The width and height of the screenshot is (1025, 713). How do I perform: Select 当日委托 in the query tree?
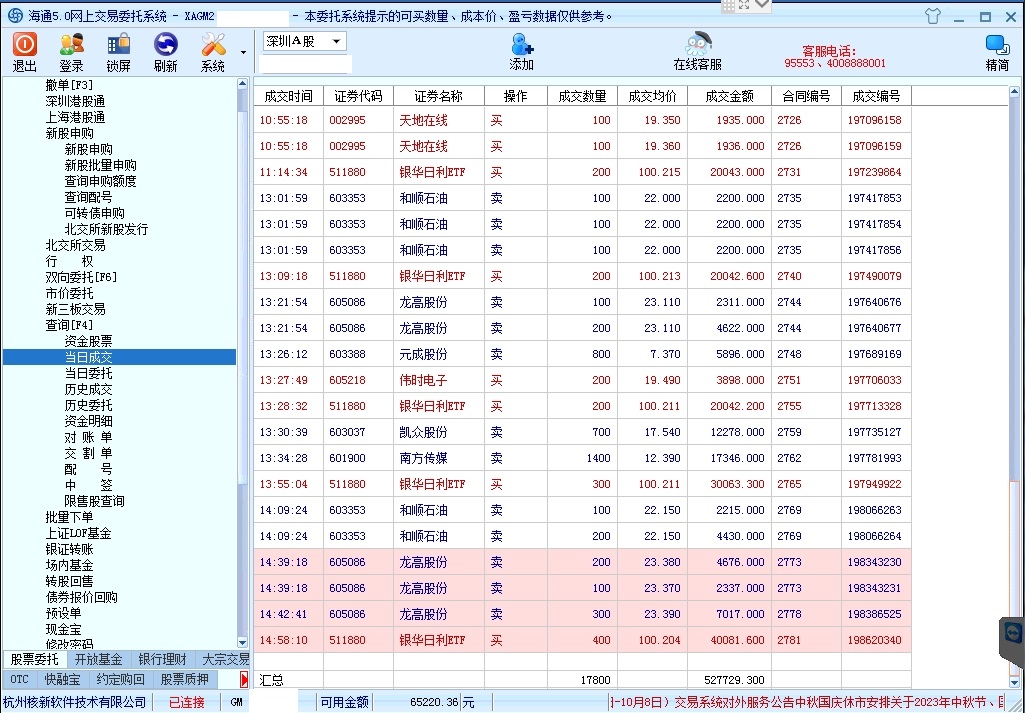[x=88, y=373]
